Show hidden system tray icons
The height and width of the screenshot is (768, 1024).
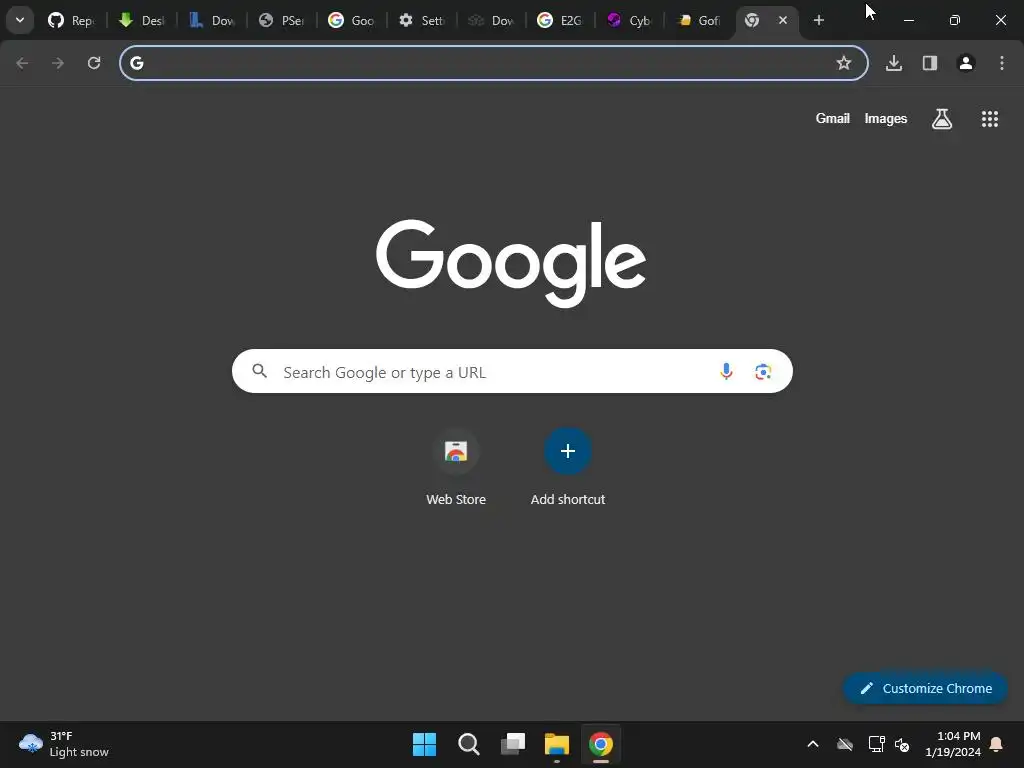(813, 744)
